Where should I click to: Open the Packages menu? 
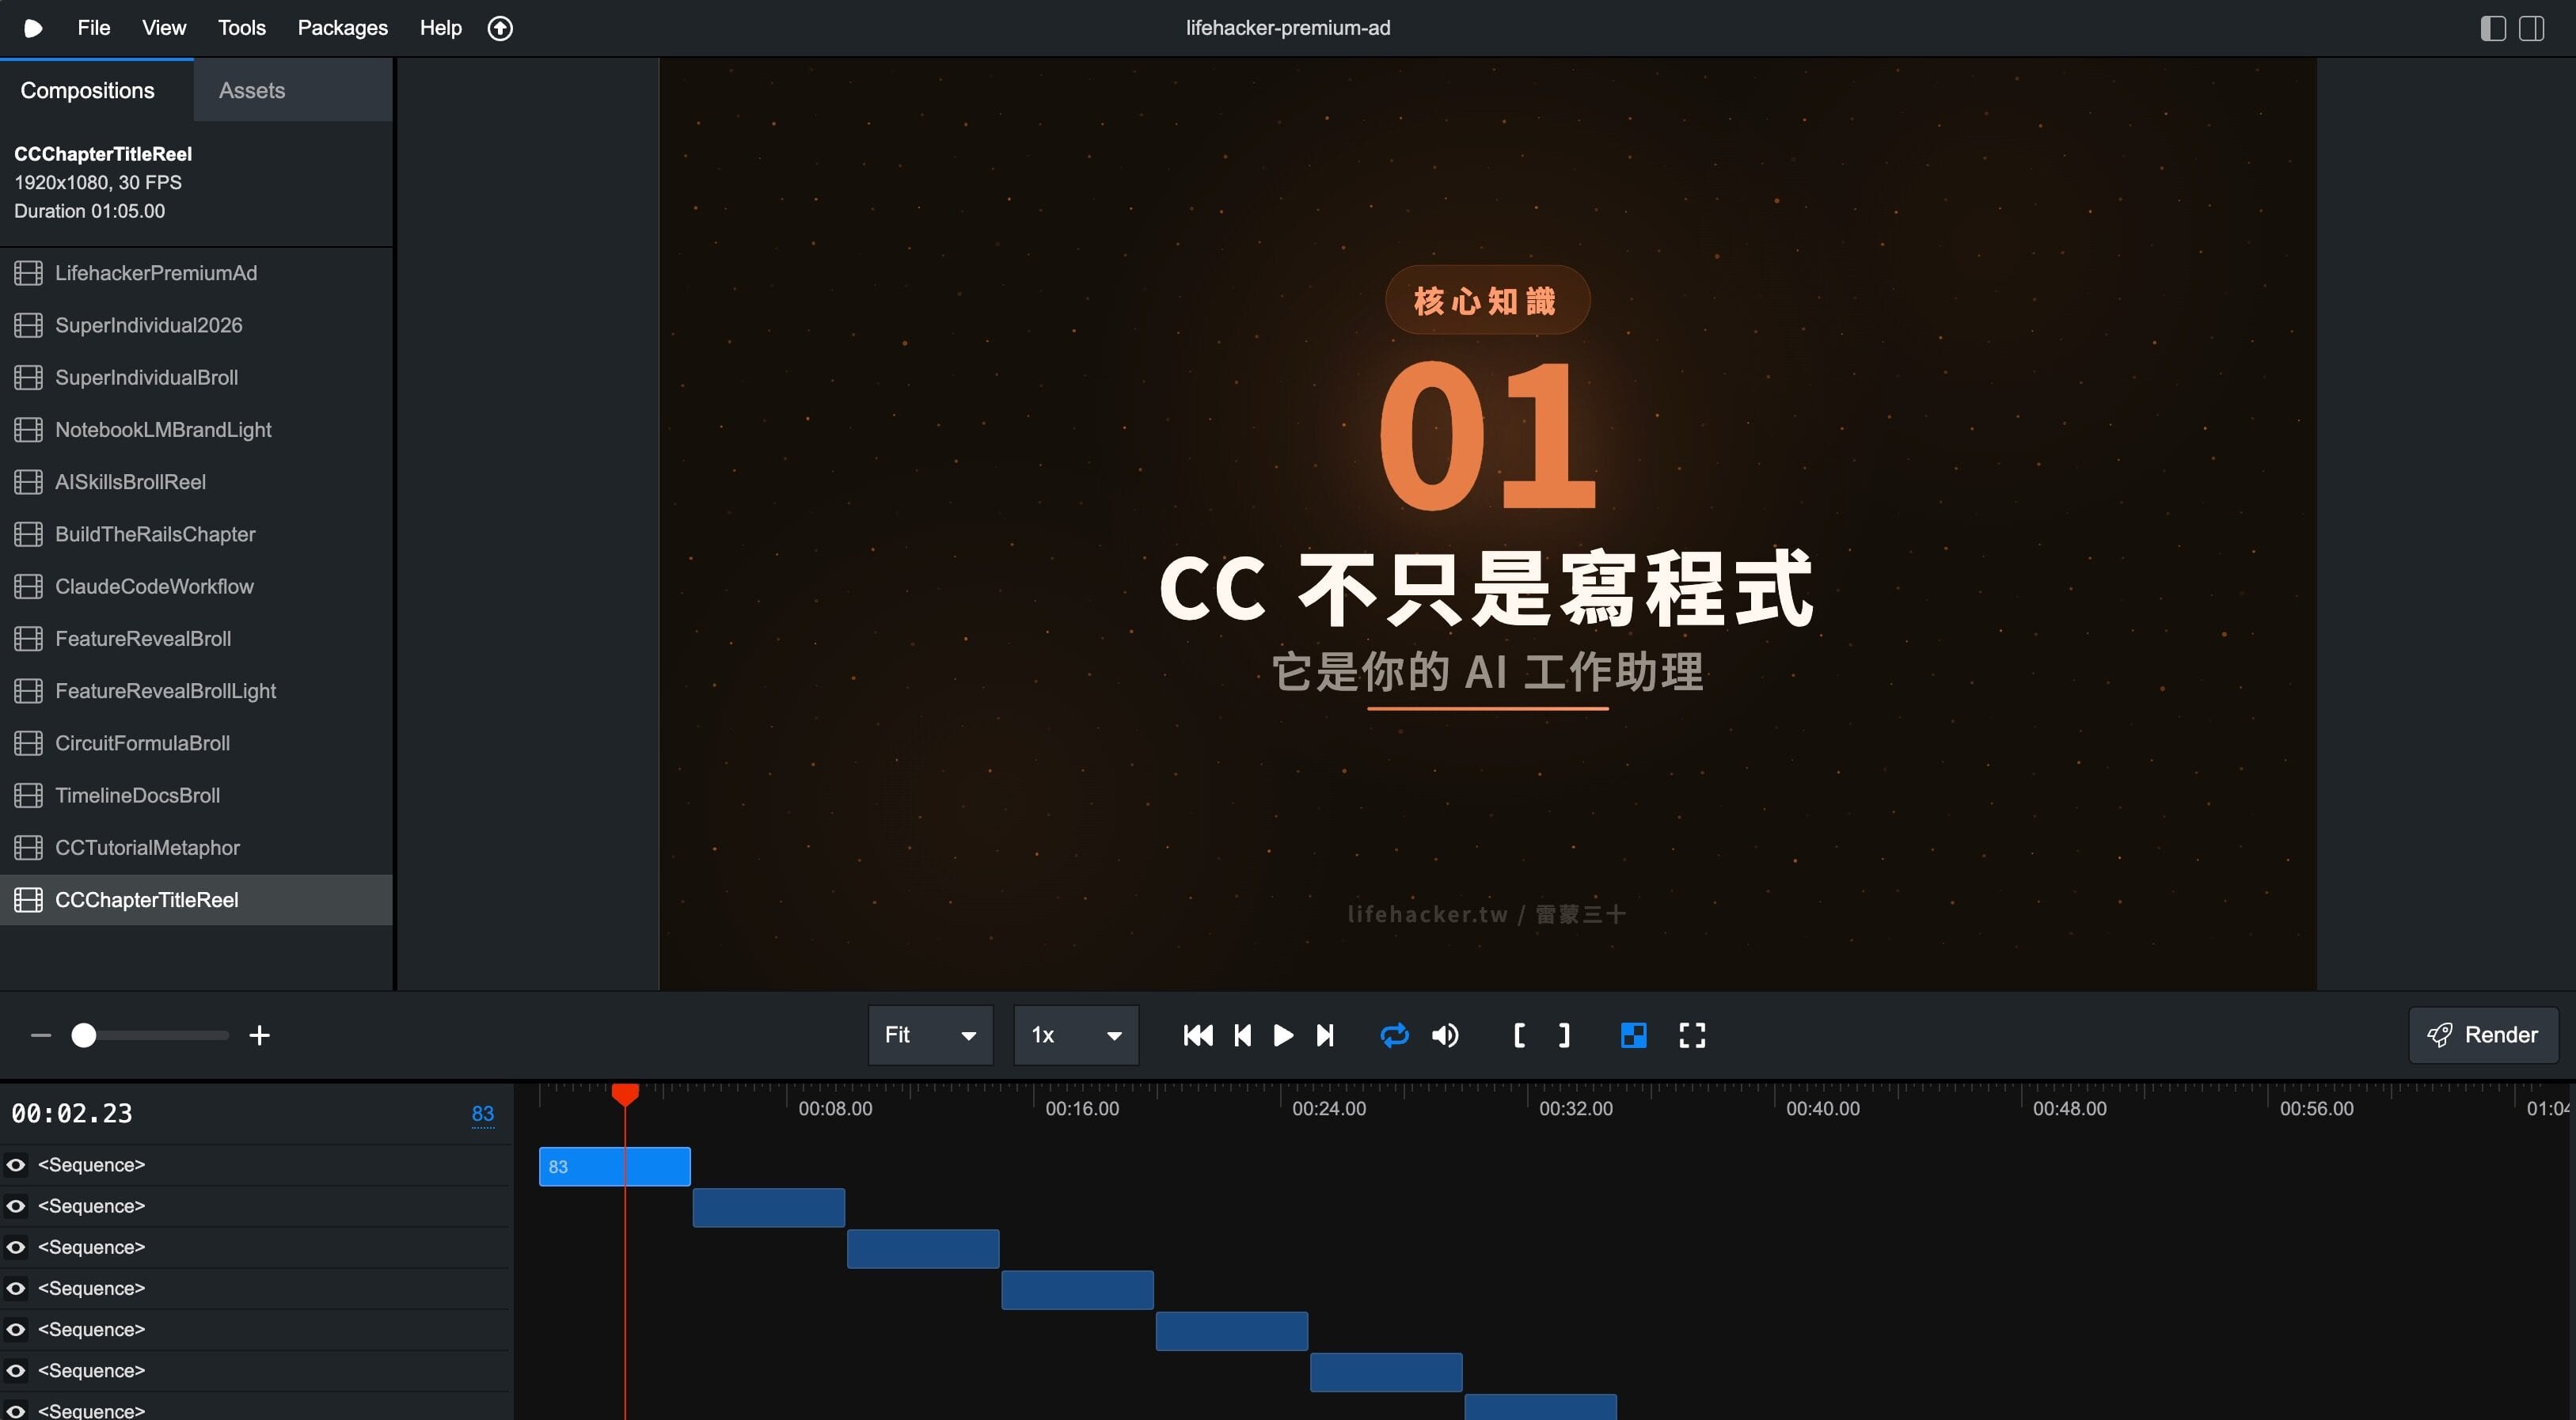(x=342, y=28)
